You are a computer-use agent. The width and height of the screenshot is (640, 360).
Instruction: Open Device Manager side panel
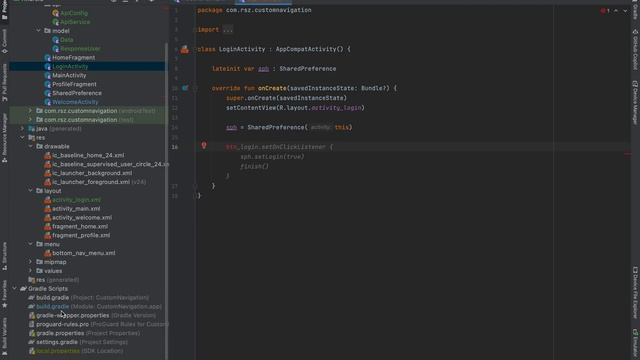click(635, 102)
